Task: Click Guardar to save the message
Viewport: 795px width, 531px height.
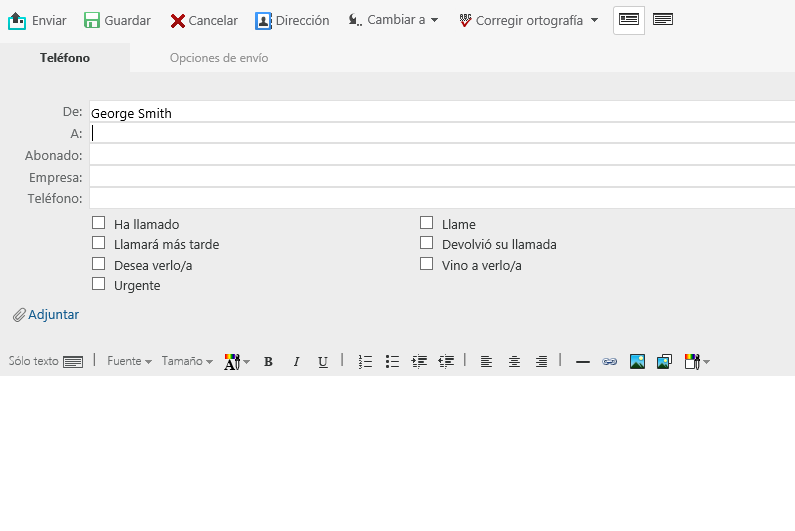Action: [117, 20]
